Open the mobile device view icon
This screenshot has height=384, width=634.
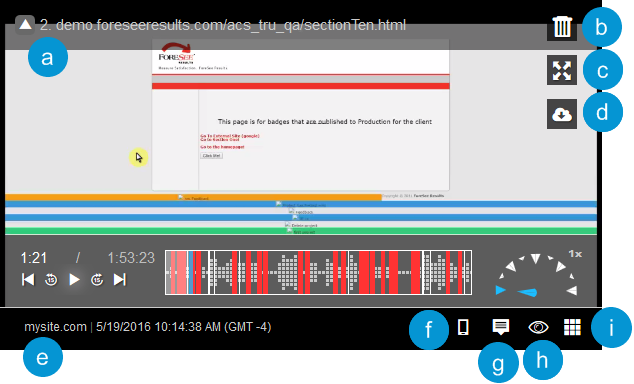[x=463, y=327]
